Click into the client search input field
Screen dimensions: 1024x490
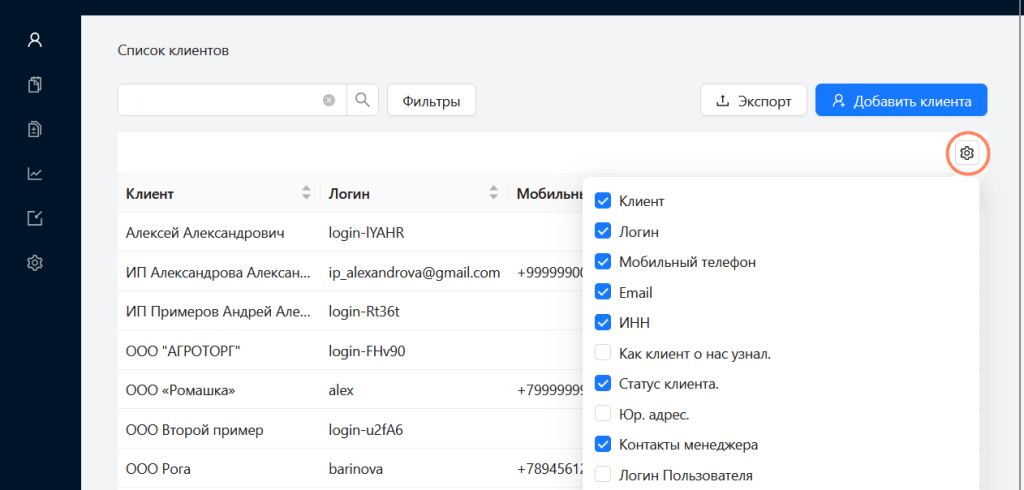click(220, 100)
